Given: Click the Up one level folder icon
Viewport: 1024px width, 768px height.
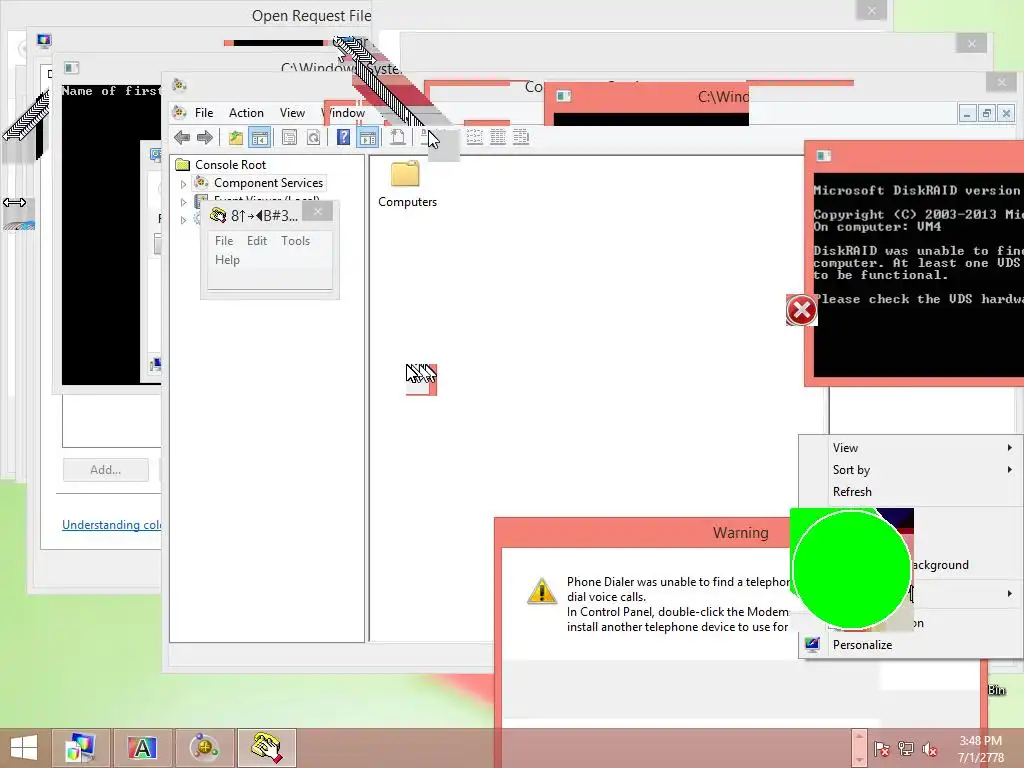Looking at the screenshot, I should [236, 137].
